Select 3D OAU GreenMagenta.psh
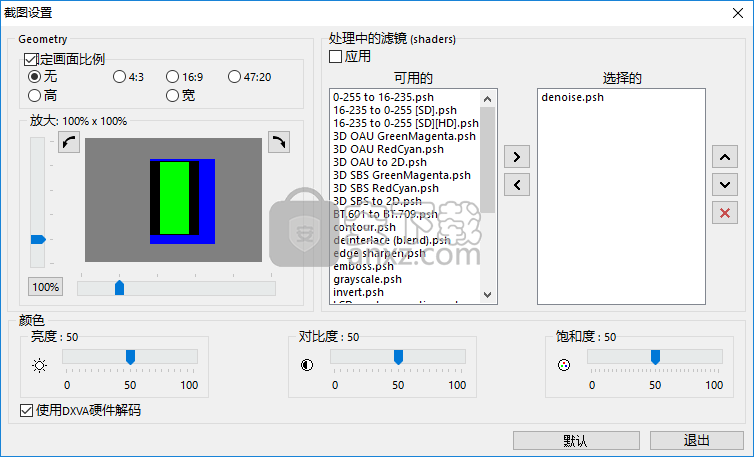The image size is (754, 457). point(404,136)
